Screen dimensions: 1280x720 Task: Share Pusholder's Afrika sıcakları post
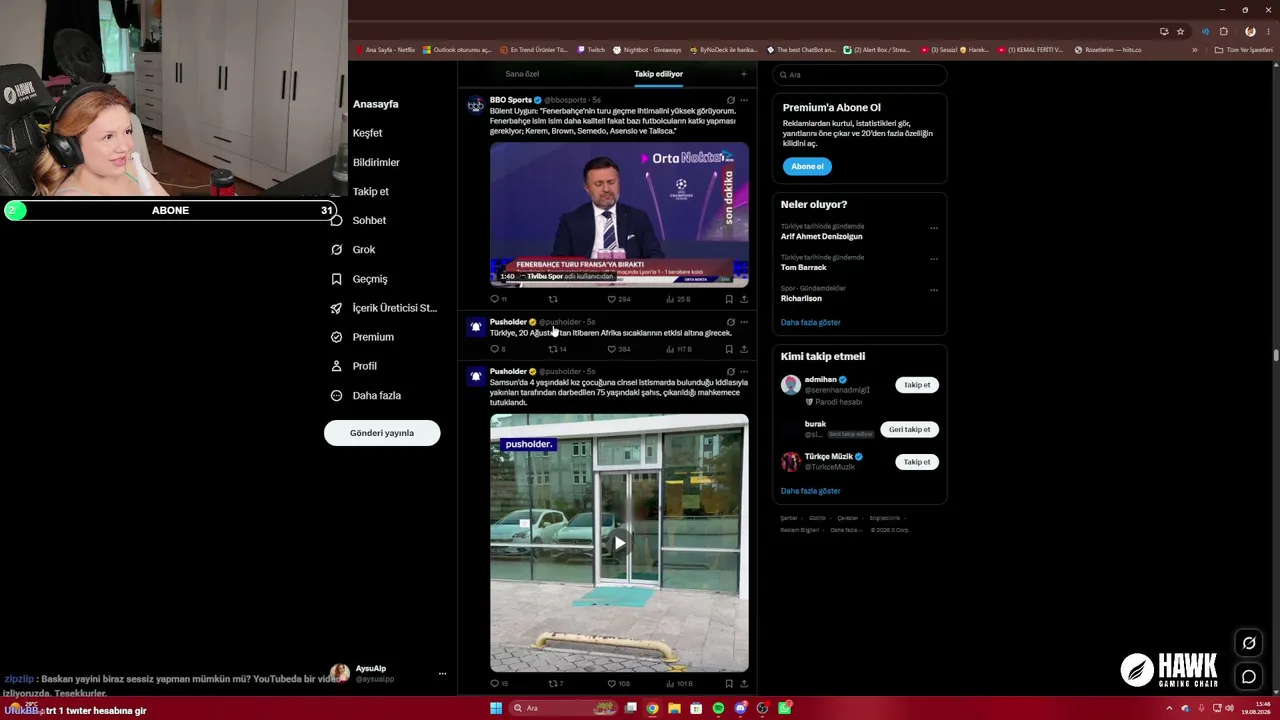(x=744, y=349)
